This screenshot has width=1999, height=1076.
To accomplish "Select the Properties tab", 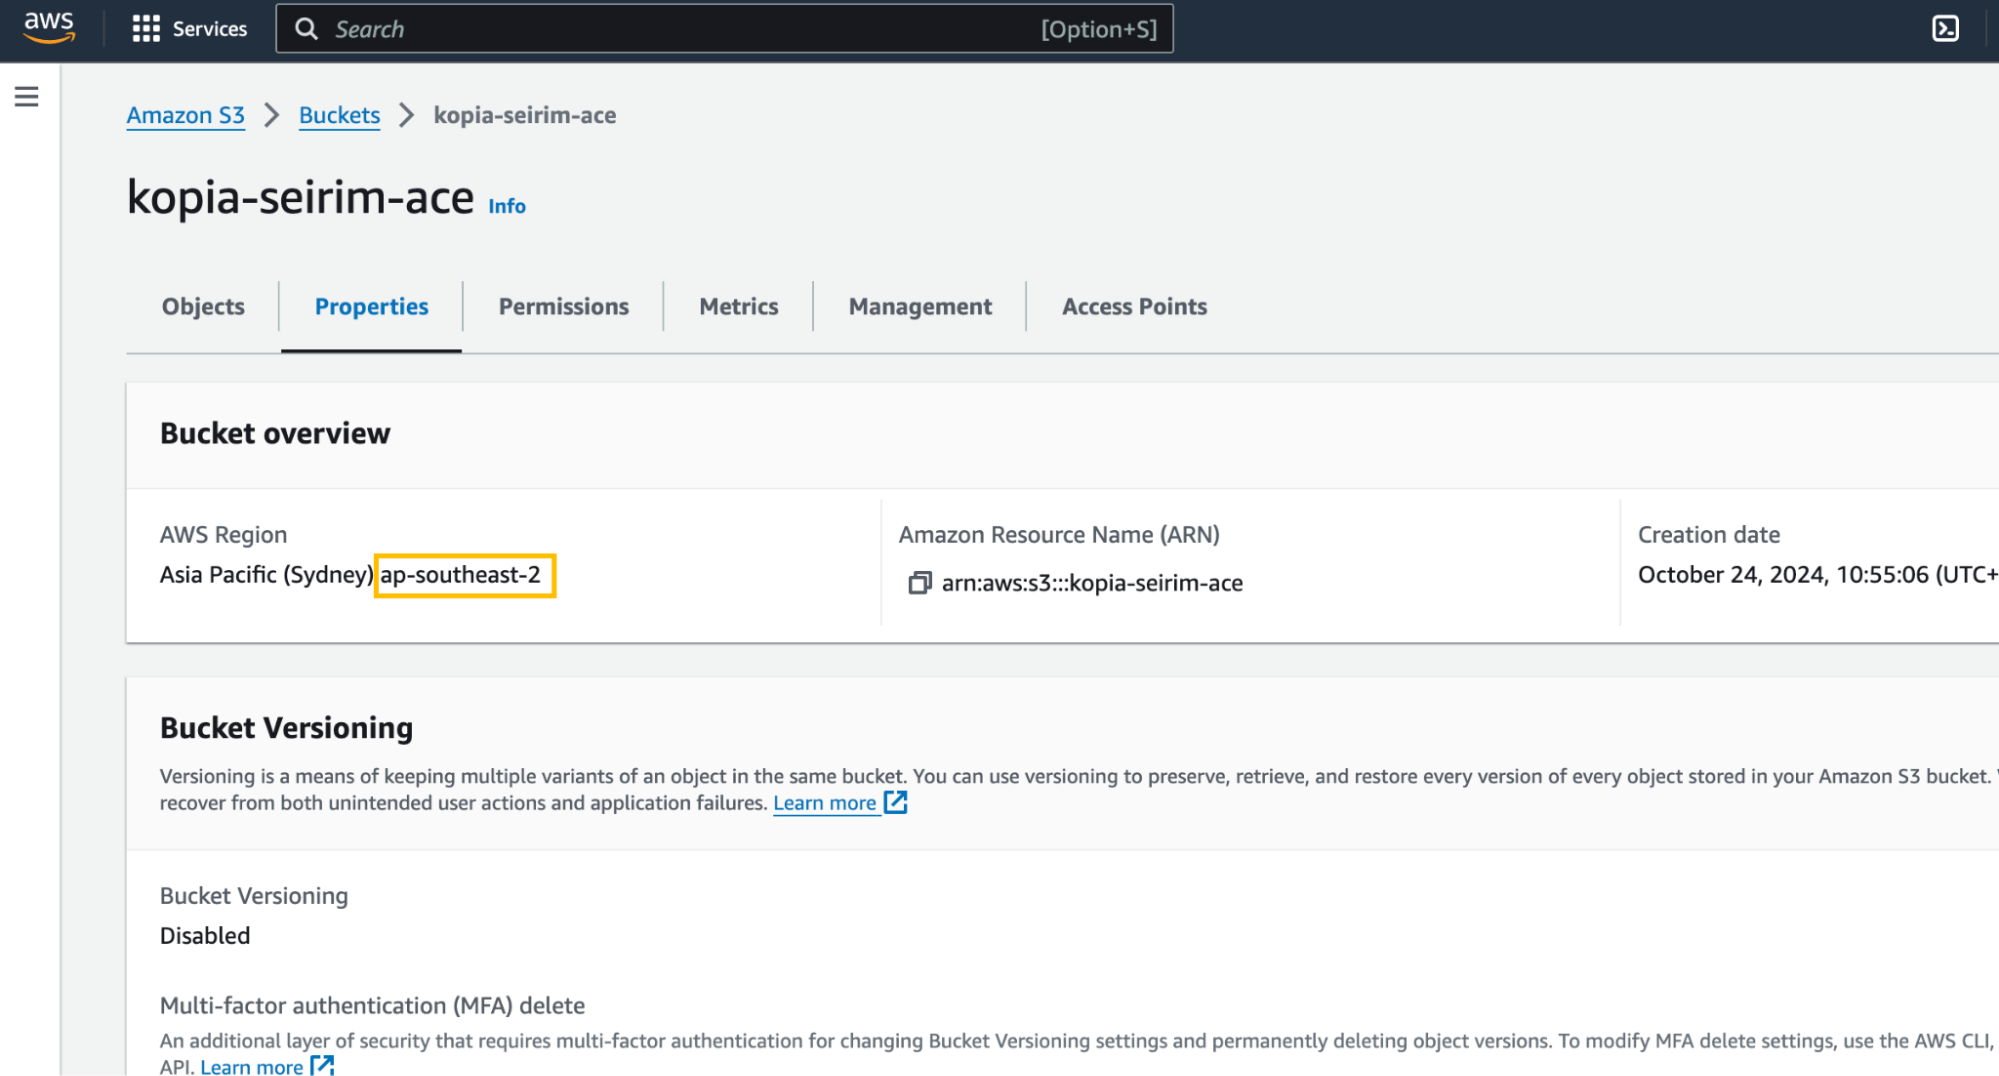I will pyautogui.click(x=371, y=307).
